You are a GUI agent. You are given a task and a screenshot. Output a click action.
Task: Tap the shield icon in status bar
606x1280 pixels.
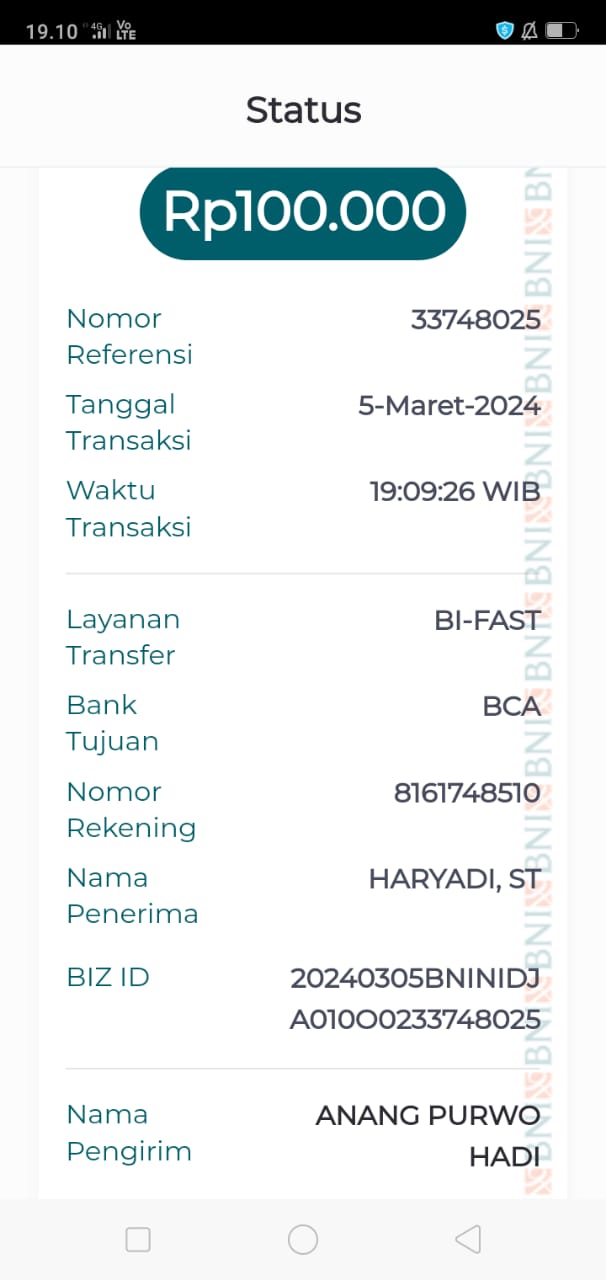point(505,30)
